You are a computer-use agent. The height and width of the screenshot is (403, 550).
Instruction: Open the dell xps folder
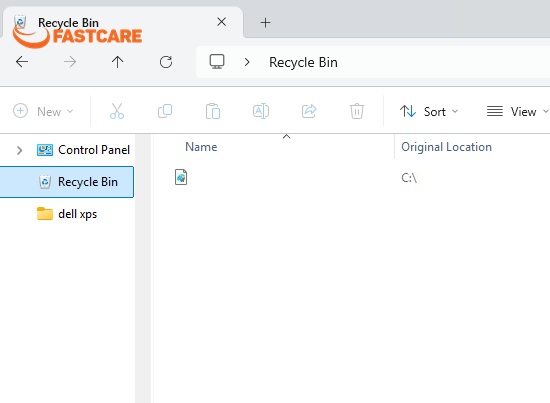[67, 214]
